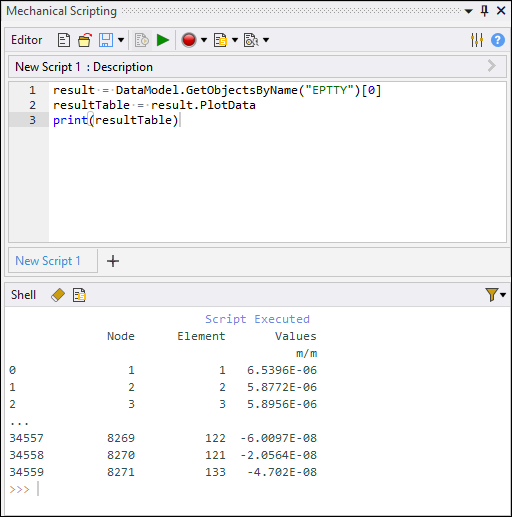Open editor preferences sliders icon

pyautogui.click(x=477, y=40)
